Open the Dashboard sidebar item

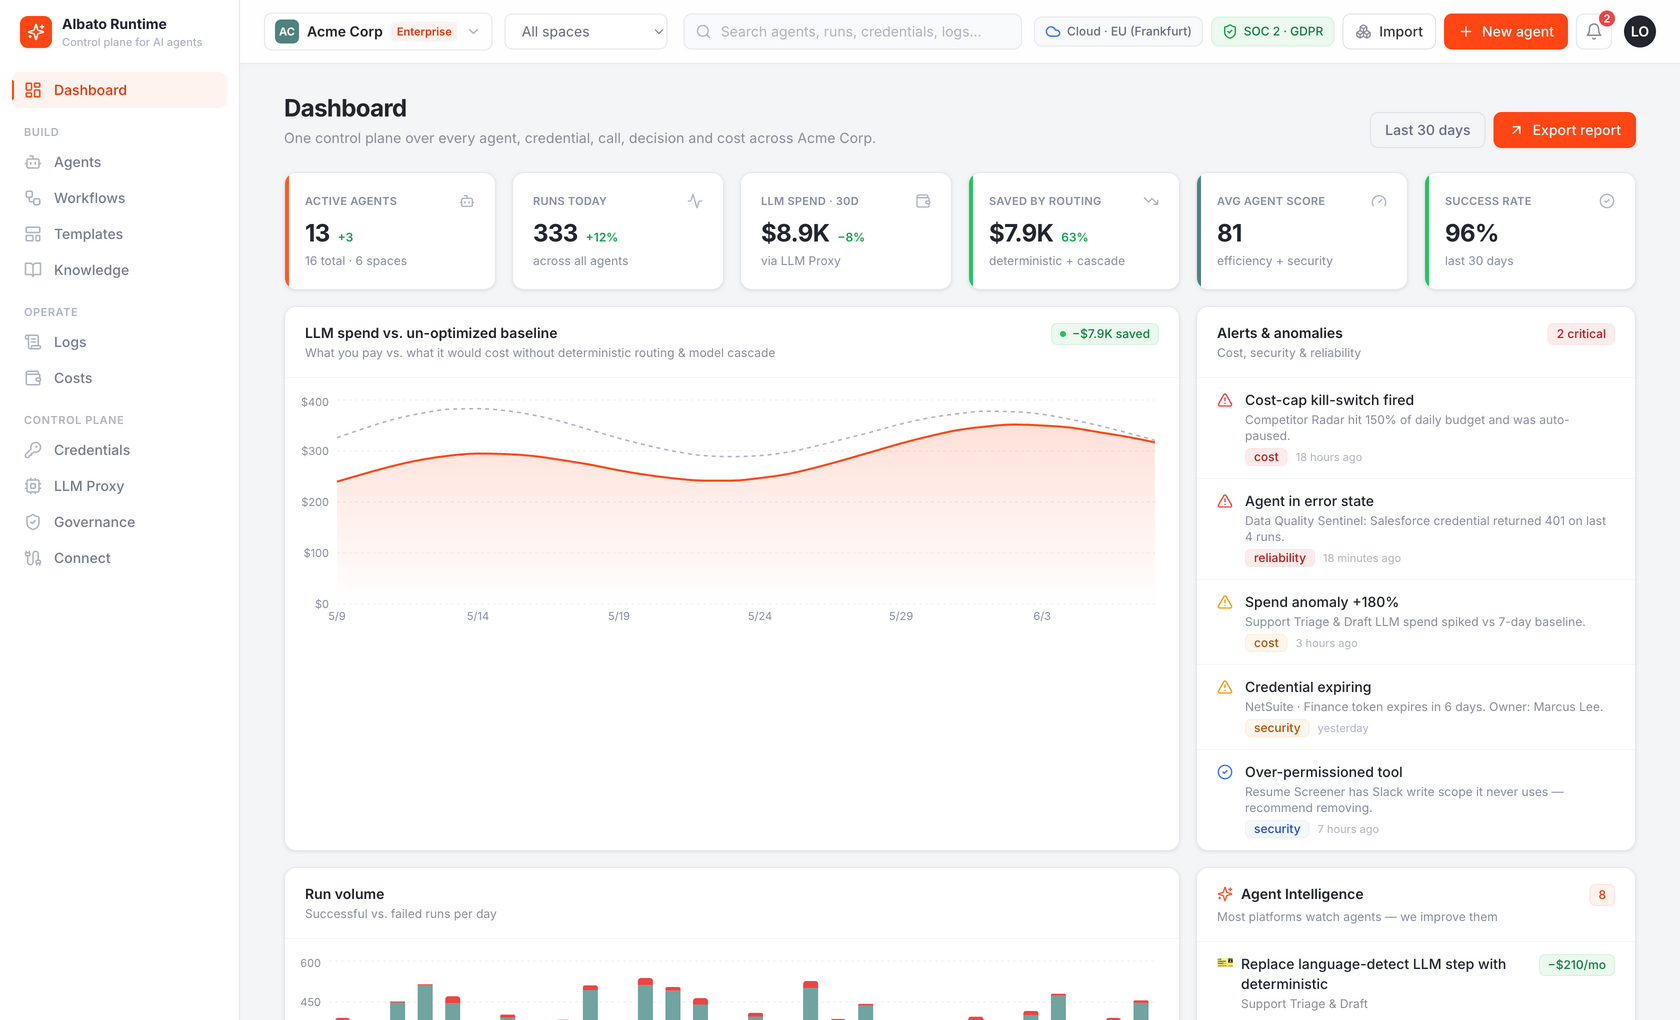point(120,90)
